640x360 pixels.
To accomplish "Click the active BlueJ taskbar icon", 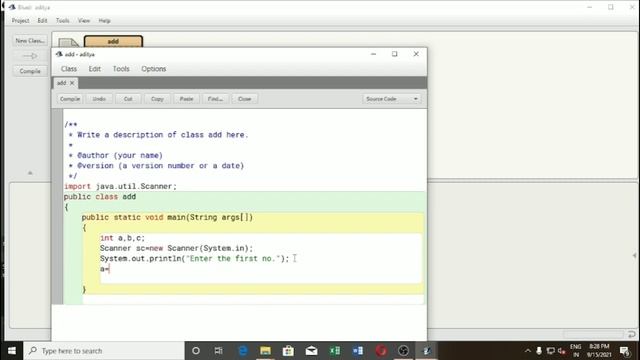I will click(427, 351).
